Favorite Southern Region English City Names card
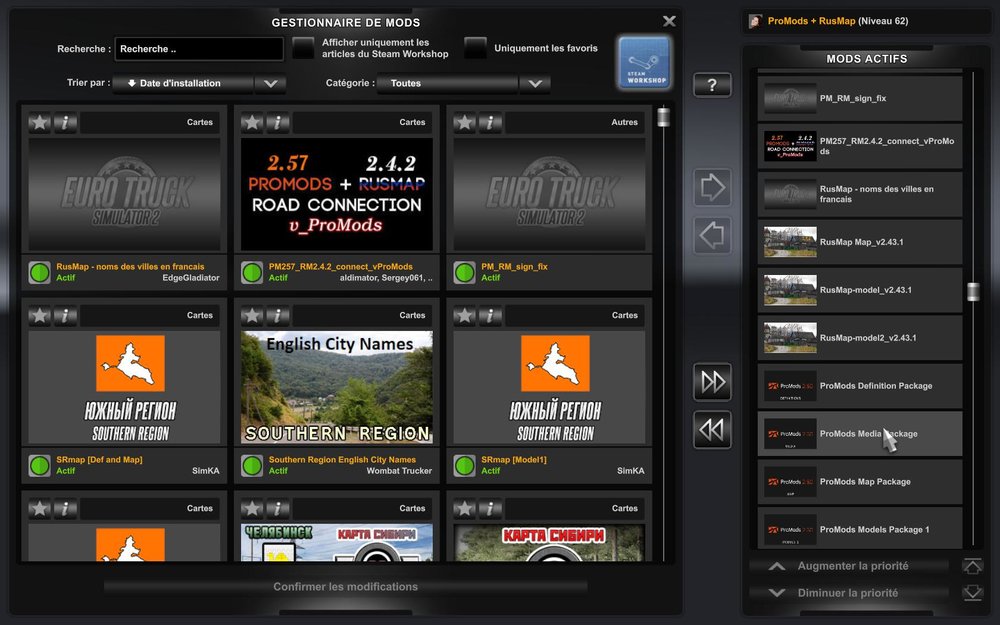 252,315
